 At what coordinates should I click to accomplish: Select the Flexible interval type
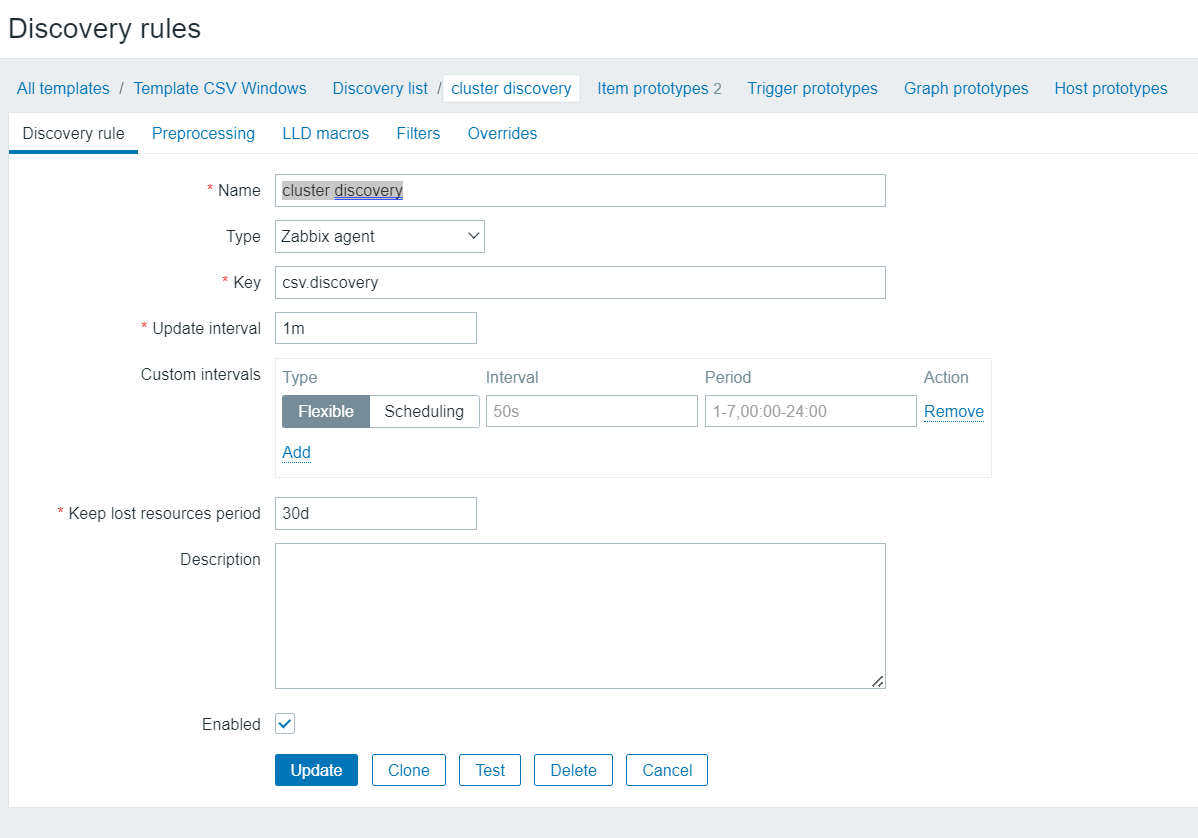point(326,411)
